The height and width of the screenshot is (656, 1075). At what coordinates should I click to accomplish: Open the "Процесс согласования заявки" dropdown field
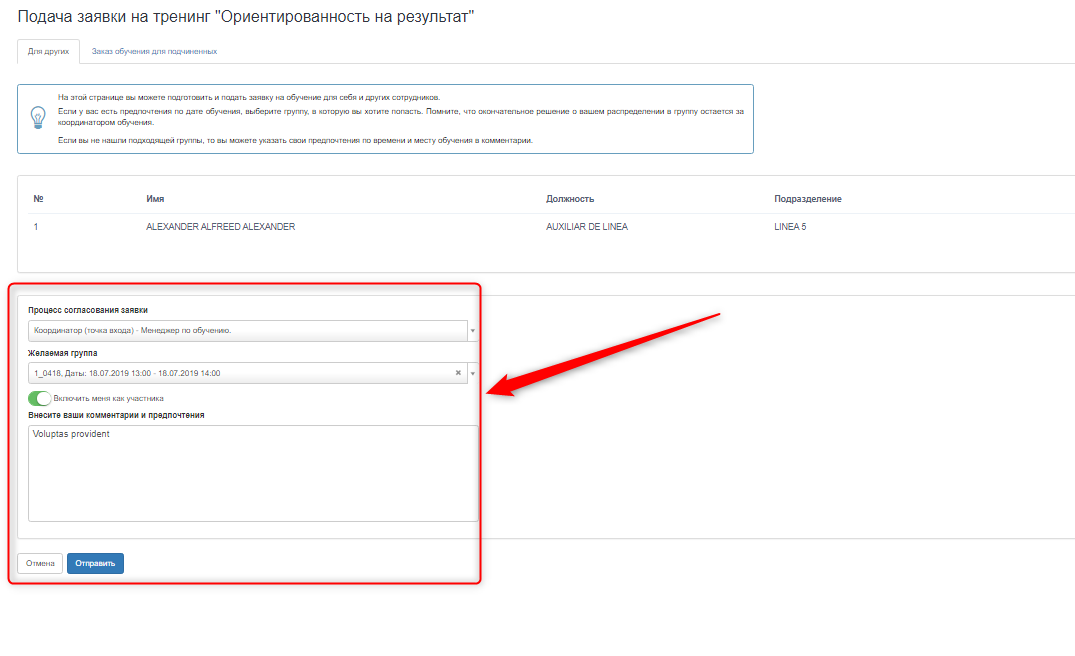click(246, 330)
